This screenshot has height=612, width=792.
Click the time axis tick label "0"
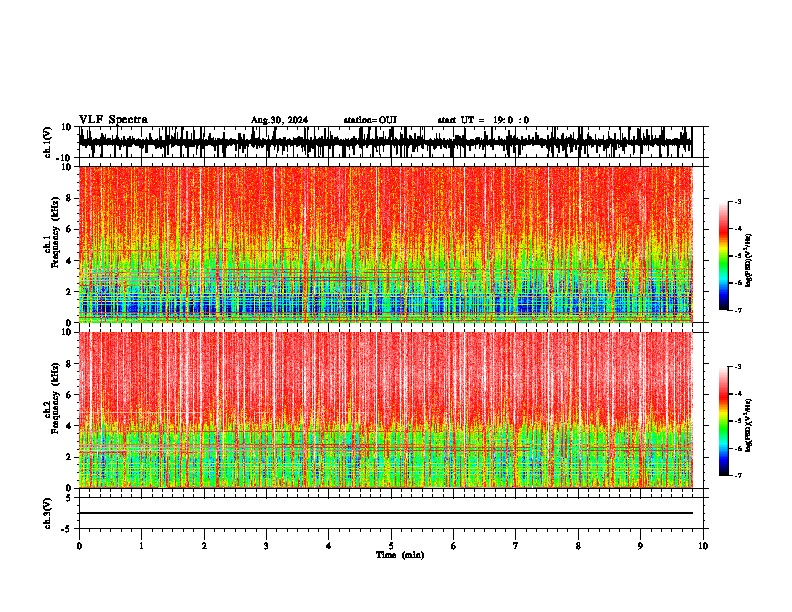(79, 546)
